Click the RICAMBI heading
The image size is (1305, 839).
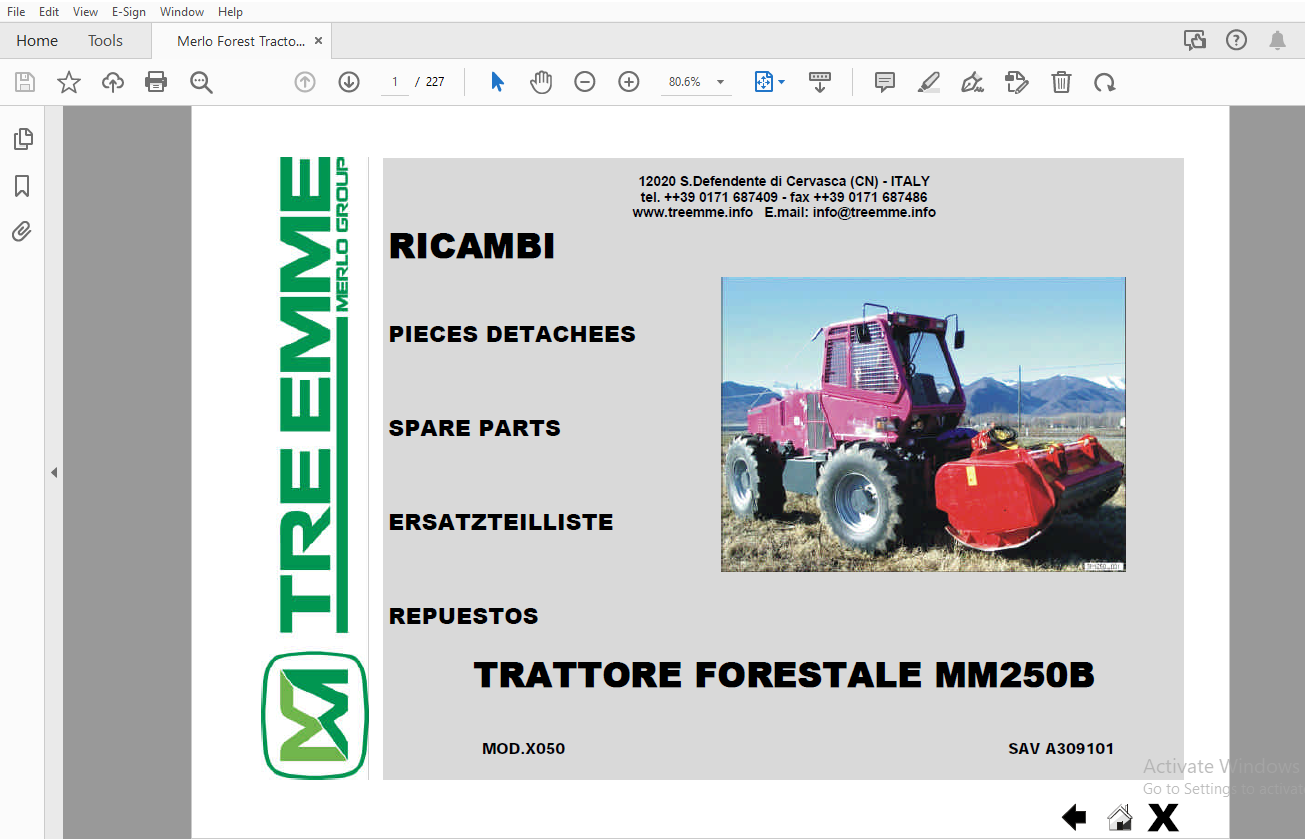(472, 247)
